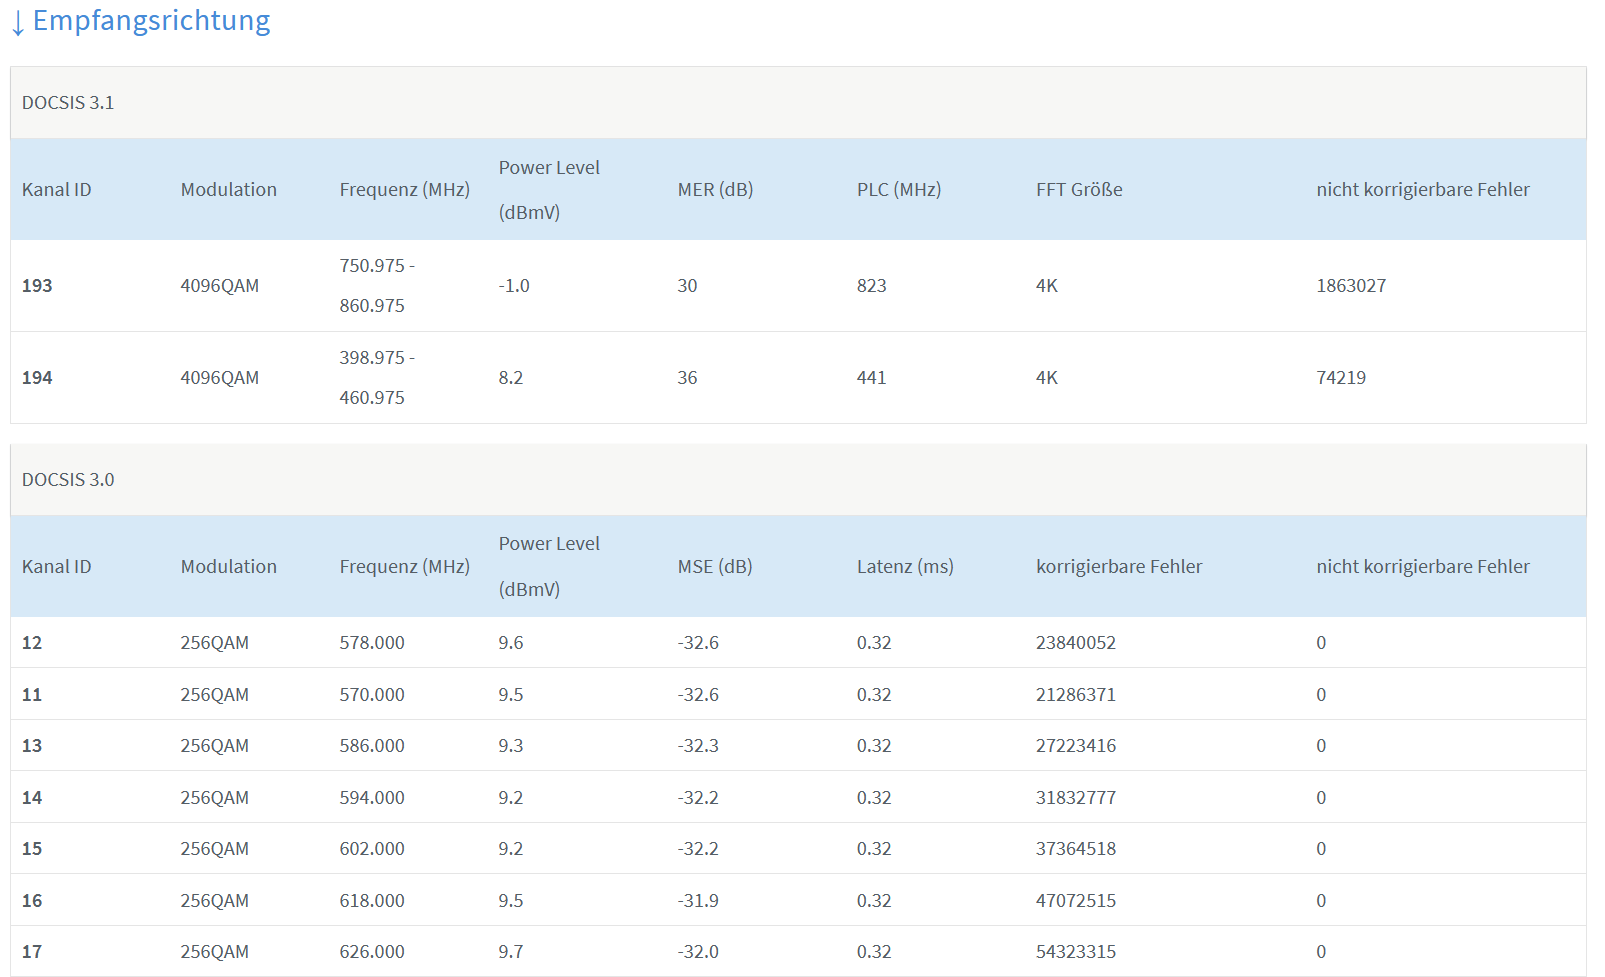Click MSE value -32.0 for channel 17
This screenshot has width=1605, height=977.
[698, 952]
